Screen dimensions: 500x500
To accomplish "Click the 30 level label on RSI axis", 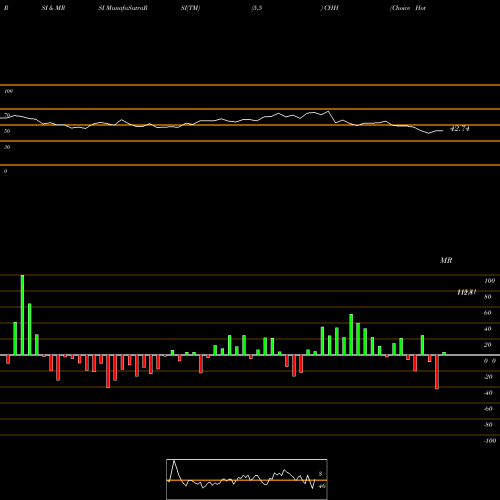I will tap(7, 147).
